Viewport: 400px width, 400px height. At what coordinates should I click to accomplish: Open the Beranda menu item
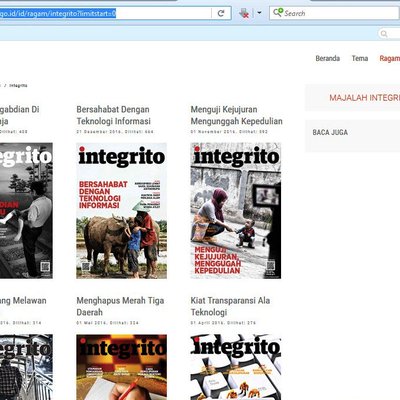328,58
